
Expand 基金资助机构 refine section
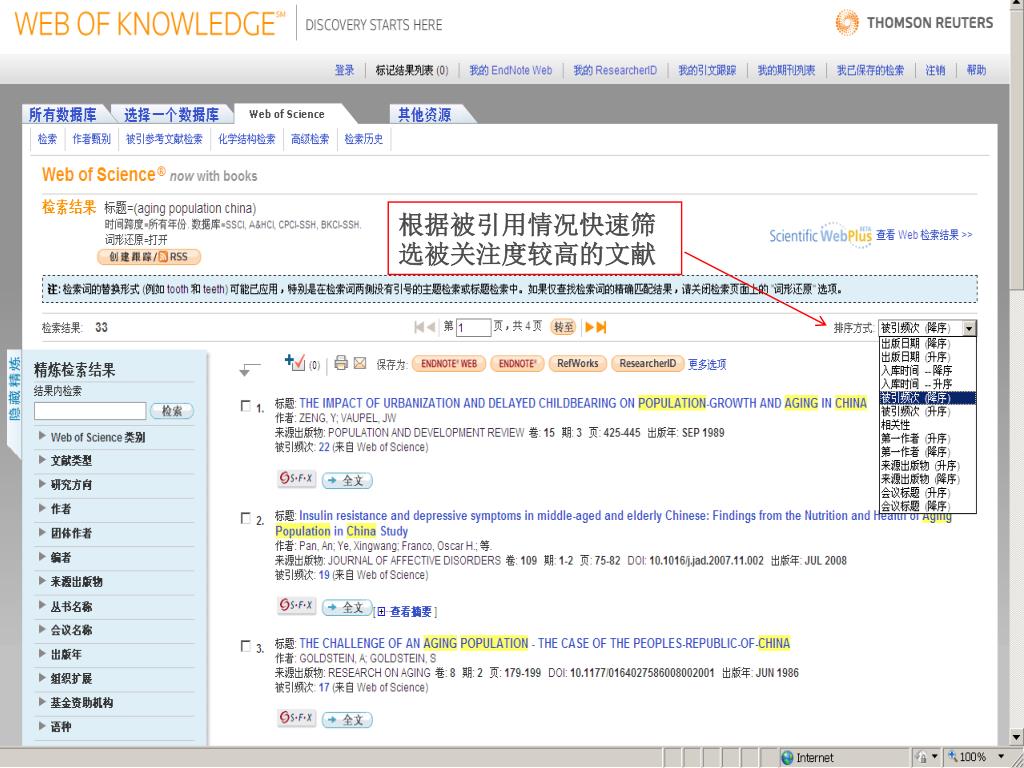[76, 703]
